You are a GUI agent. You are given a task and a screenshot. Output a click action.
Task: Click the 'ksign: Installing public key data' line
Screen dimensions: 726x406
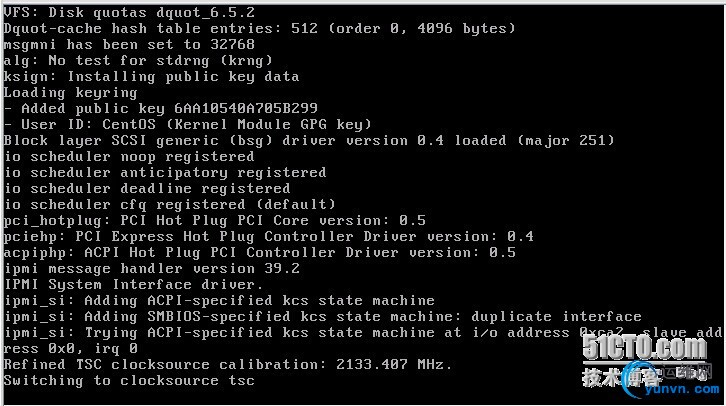pyautogui.click(x=151, y=77)
